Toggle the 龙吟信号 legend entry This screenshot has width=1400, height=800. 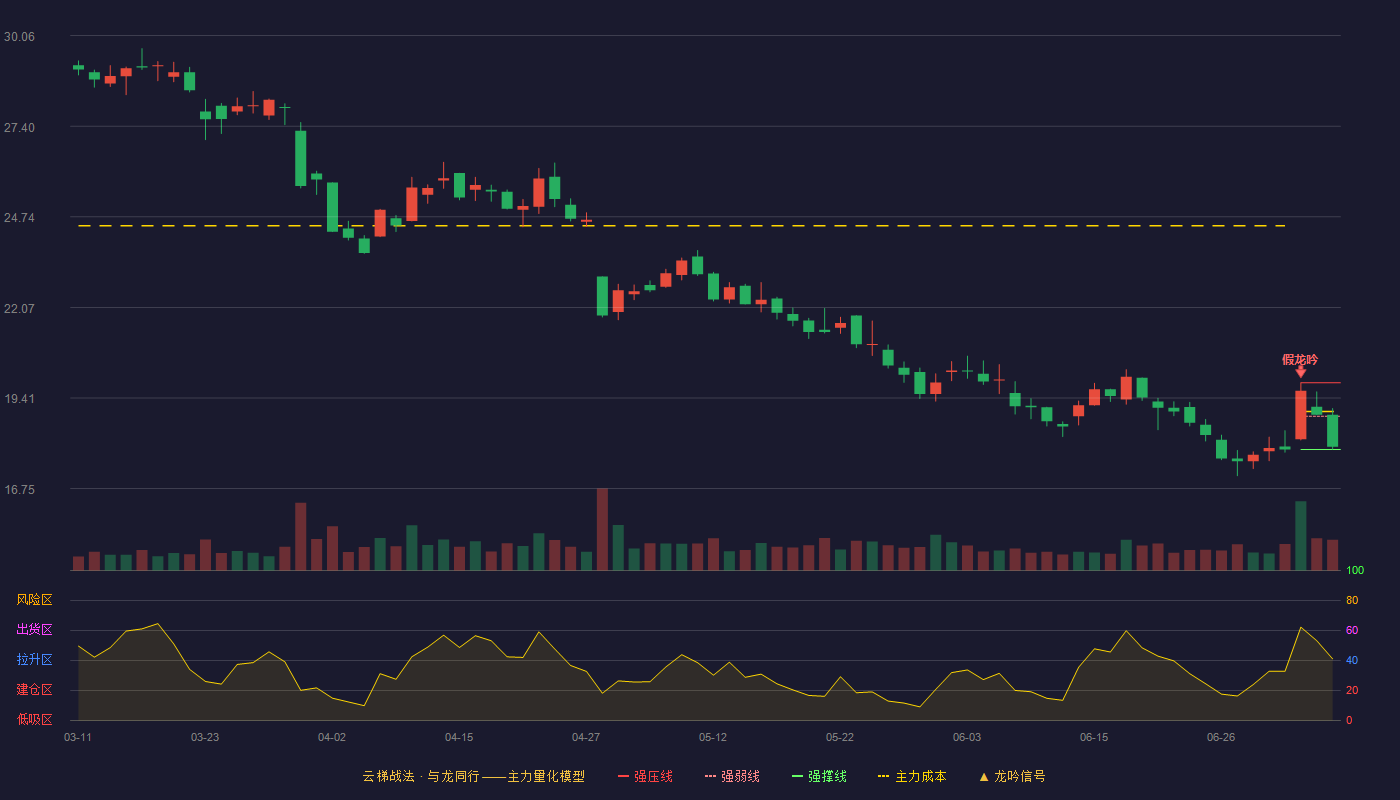click(1012, 776)
